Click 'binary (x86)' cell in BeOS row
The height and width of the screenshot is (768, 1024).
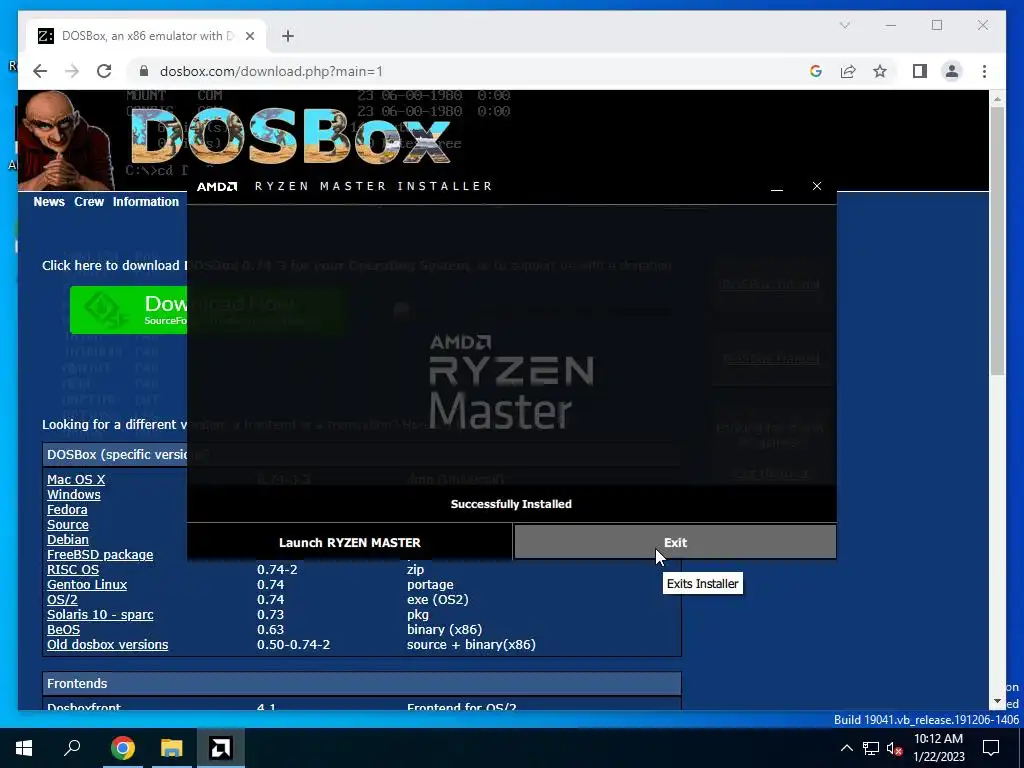click(x=444, y=630)
